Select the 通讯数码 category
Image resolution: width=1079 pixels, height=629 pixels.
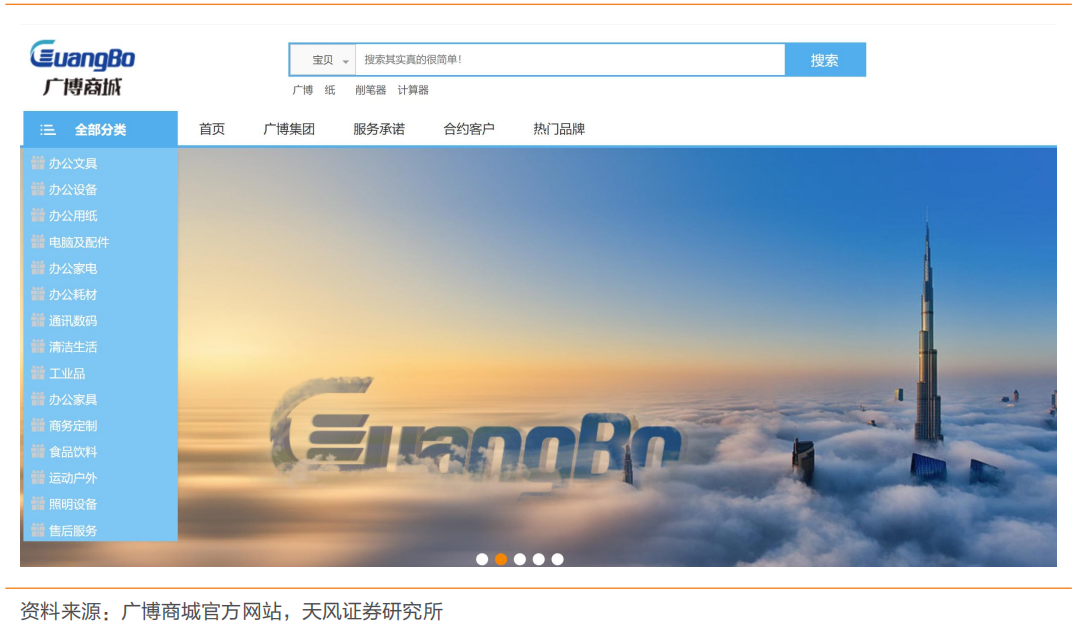[x=73, y=321]
